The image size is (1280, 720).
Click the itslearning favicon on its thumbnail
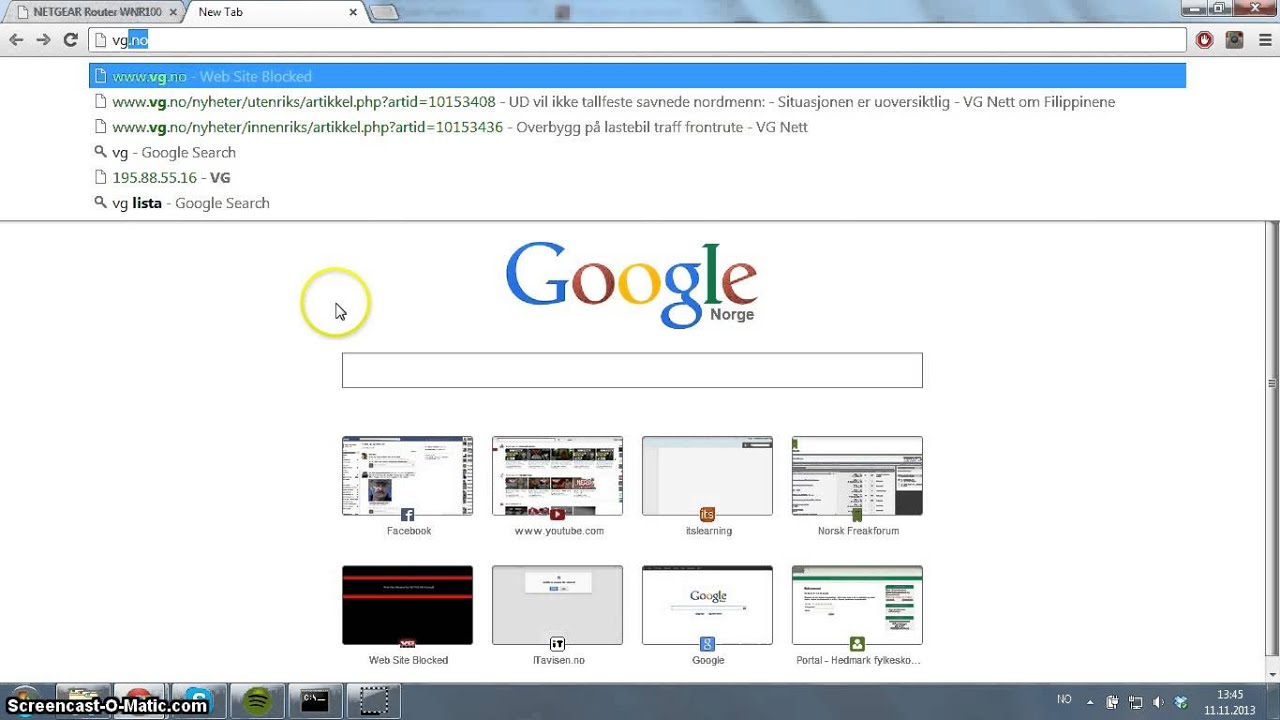coord(708,515)
